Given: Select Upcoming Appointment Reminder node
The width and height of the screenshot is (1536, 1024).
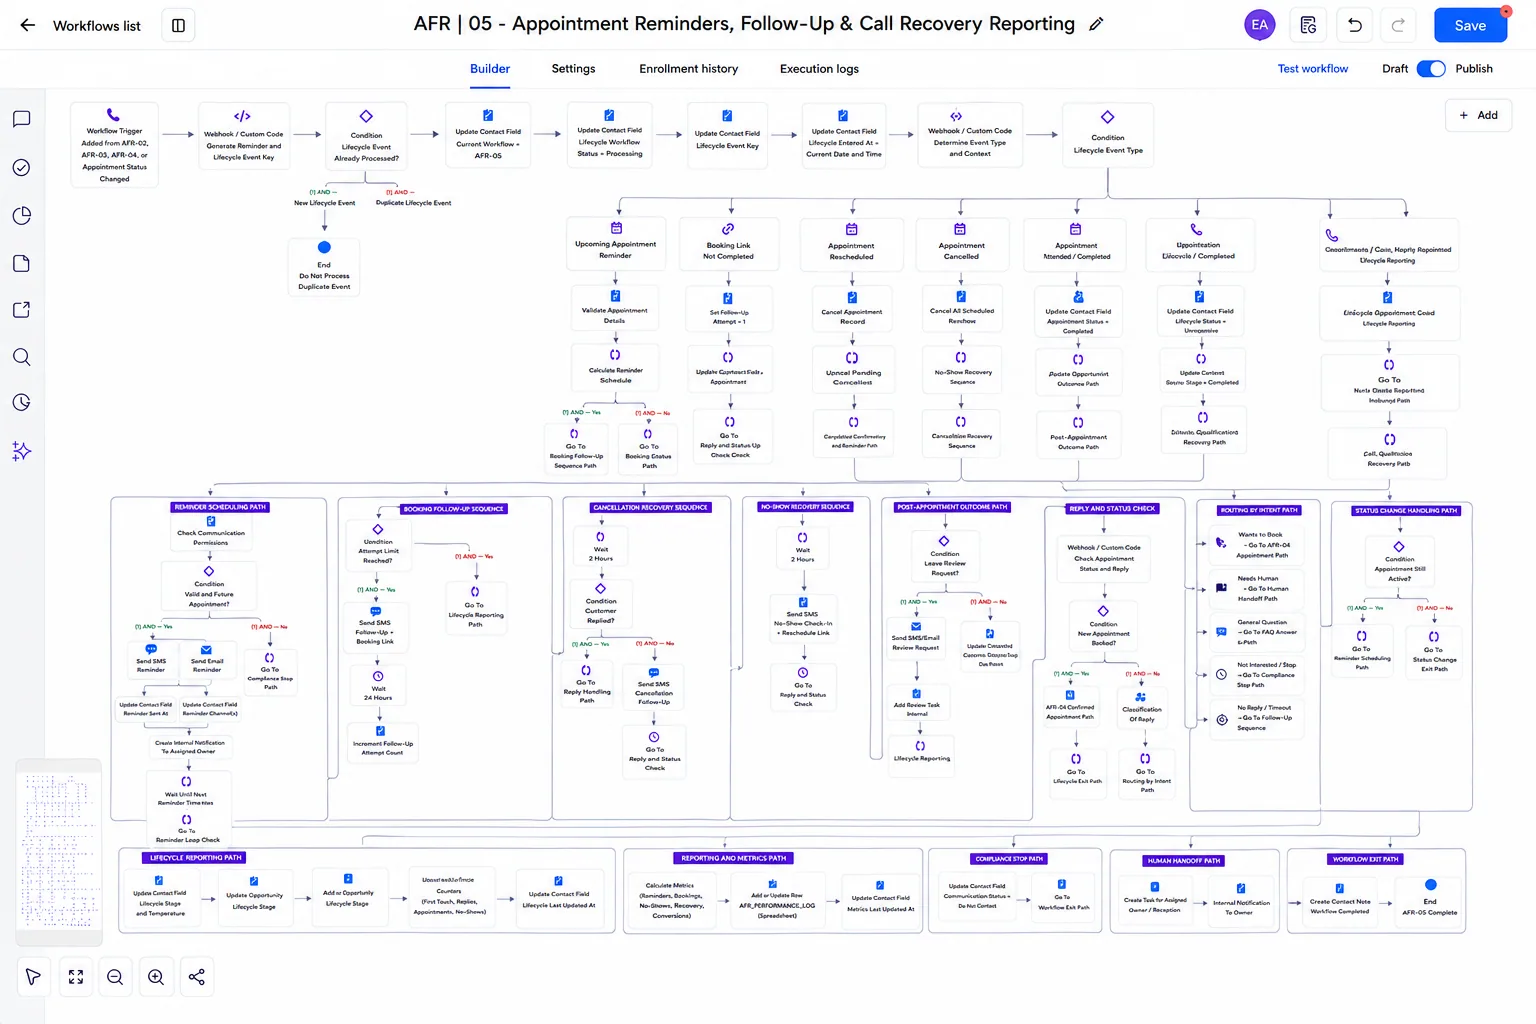Looking at the screenshot, I should tap(615, 243).
